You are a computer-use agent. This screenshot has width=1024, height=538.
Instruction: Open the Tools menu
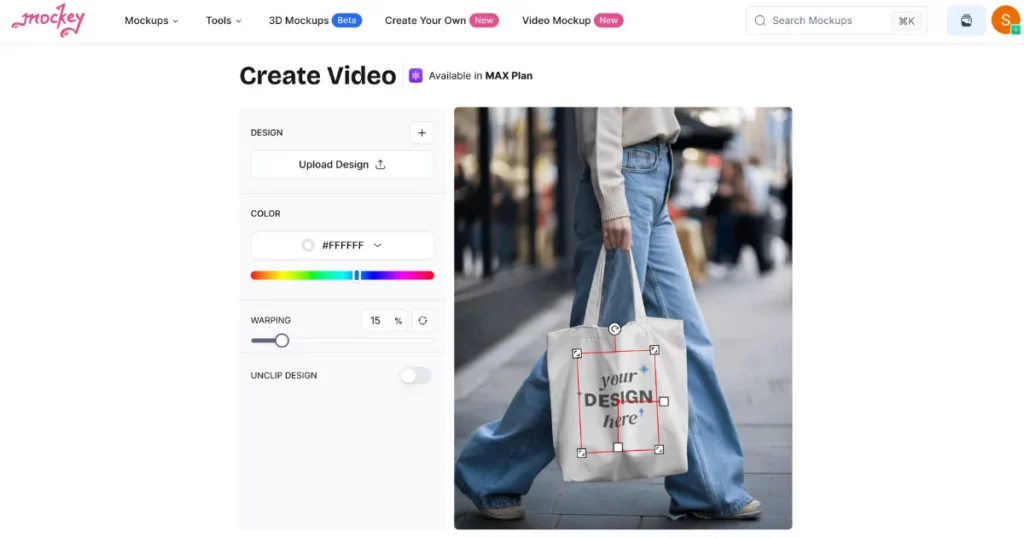click(223, 21)
